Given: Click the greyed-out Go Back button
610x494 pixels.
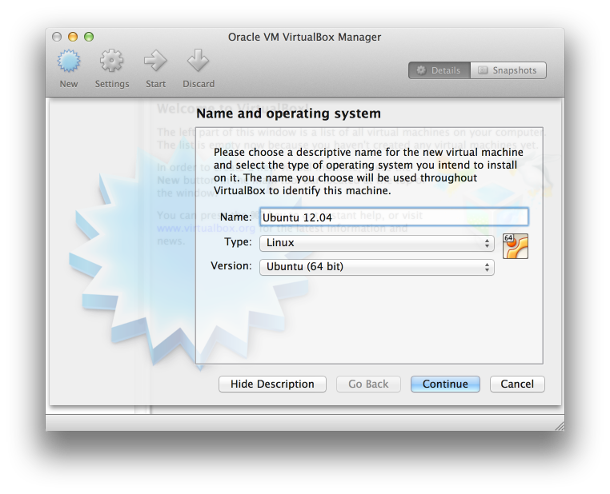Looking at the screenshot, I should [x=368, y=384].
